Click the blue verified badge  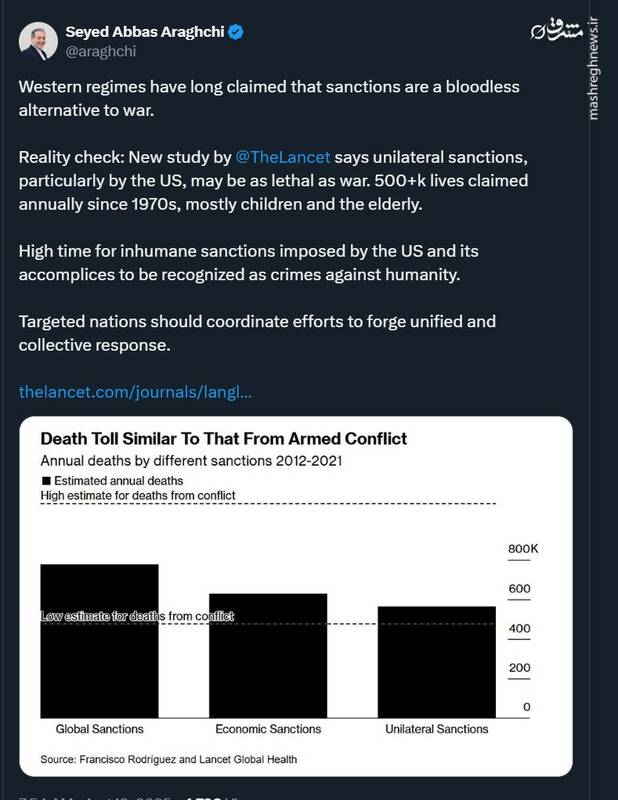tap(235, 32)
